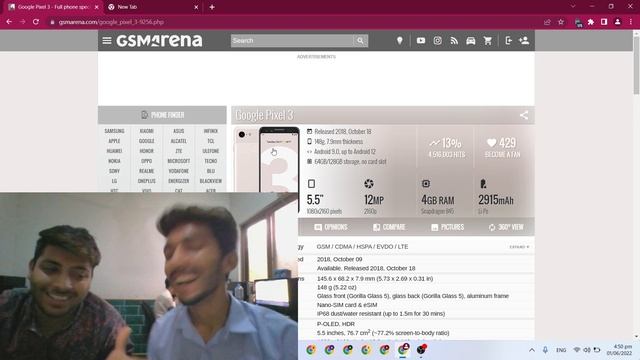
Task: Click the sign up person-plus icon
Action: tap(524, 40)
